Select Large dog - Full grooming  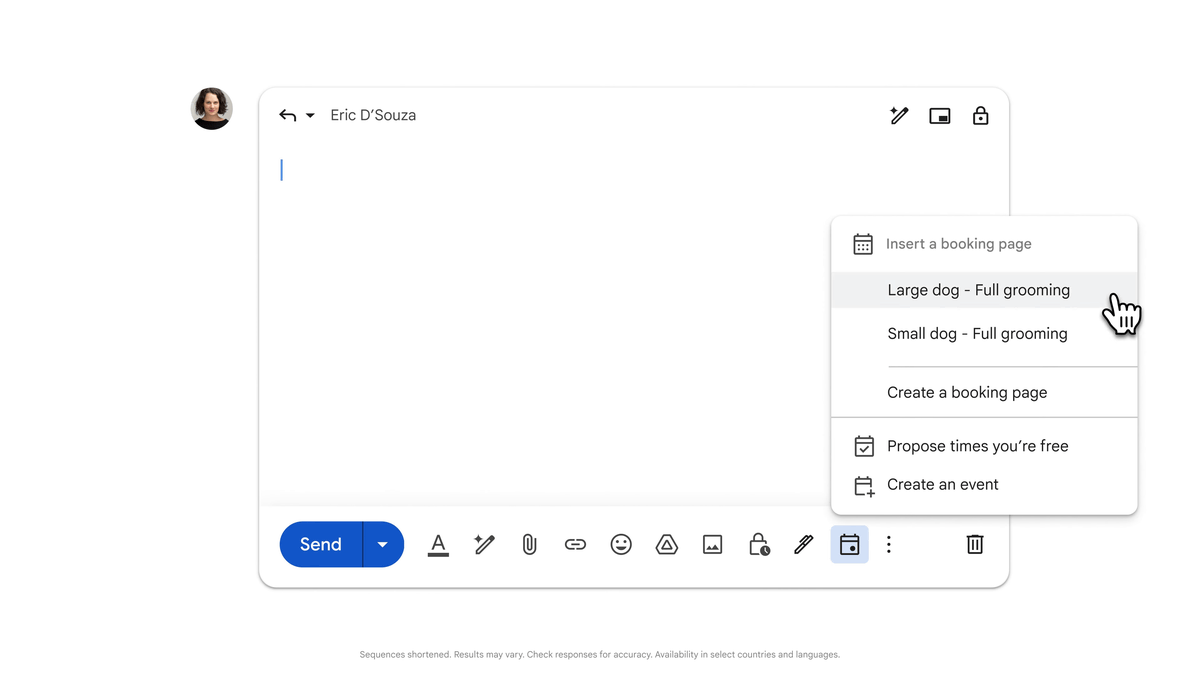[x=978, y=290]
